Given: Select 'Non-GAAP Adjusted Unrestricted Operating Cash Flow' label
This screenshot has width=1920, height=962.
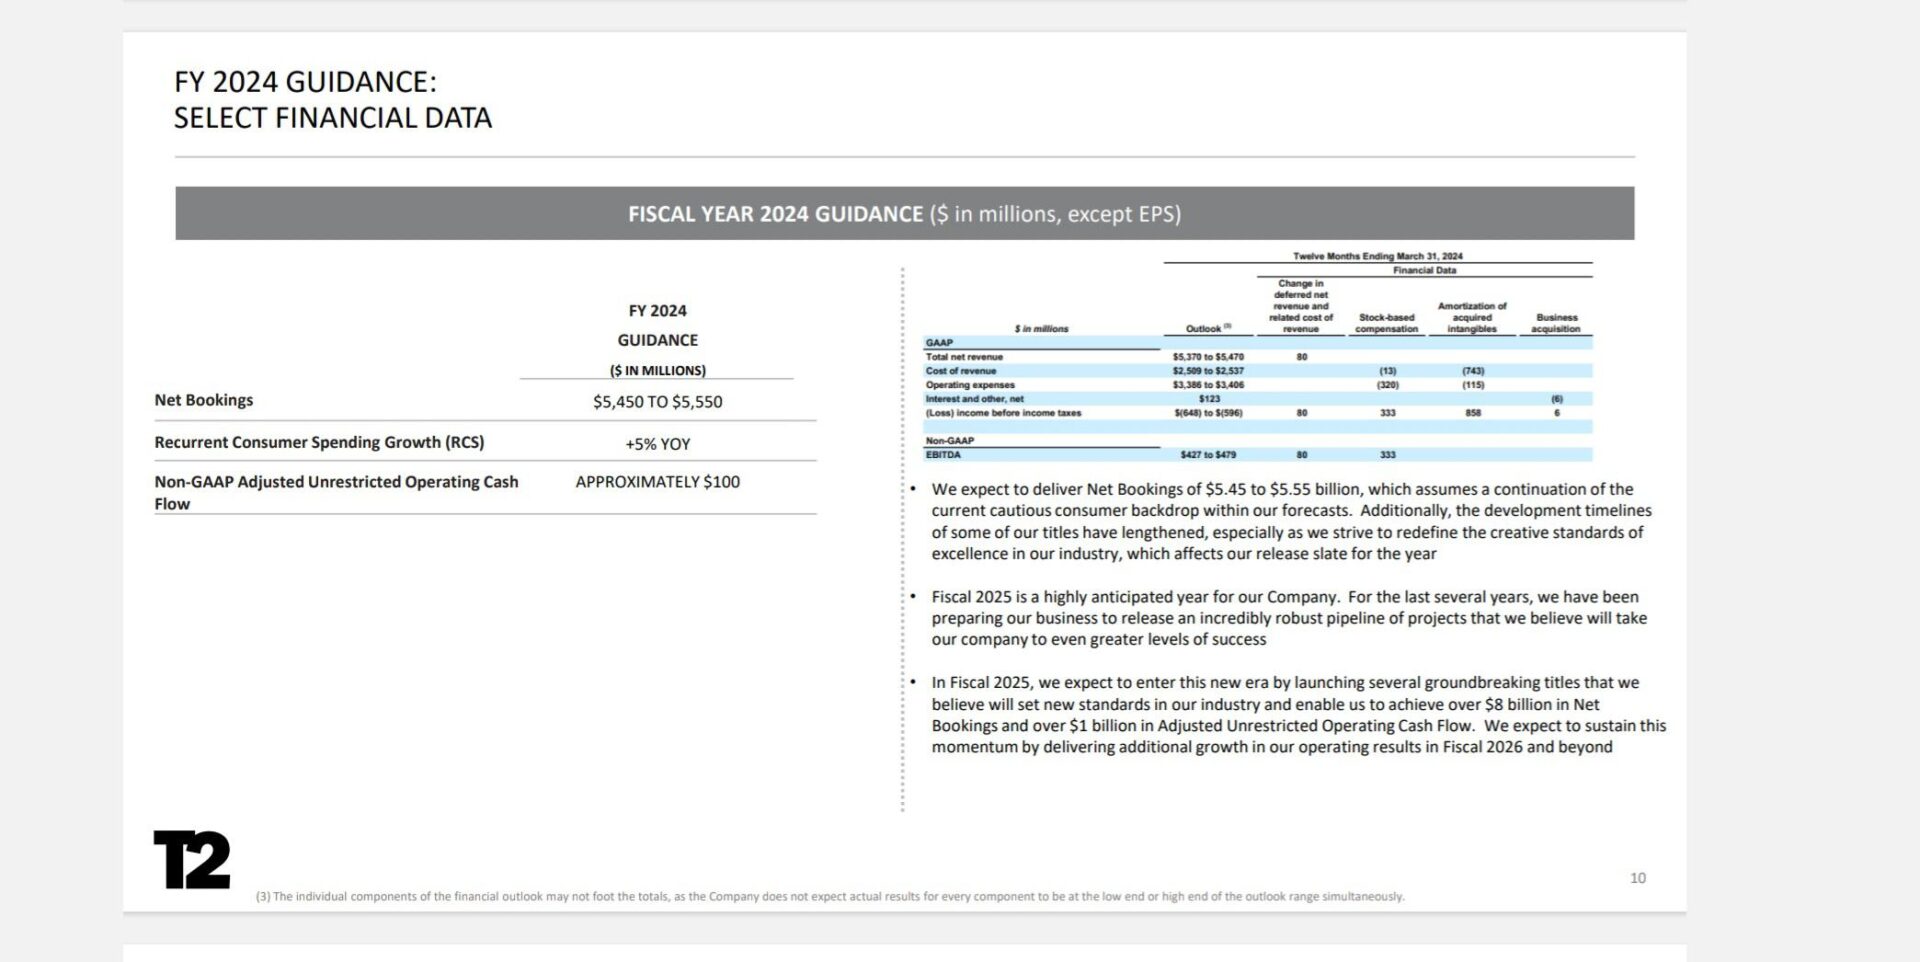Looking at the screenshot, I should [336, 492].
